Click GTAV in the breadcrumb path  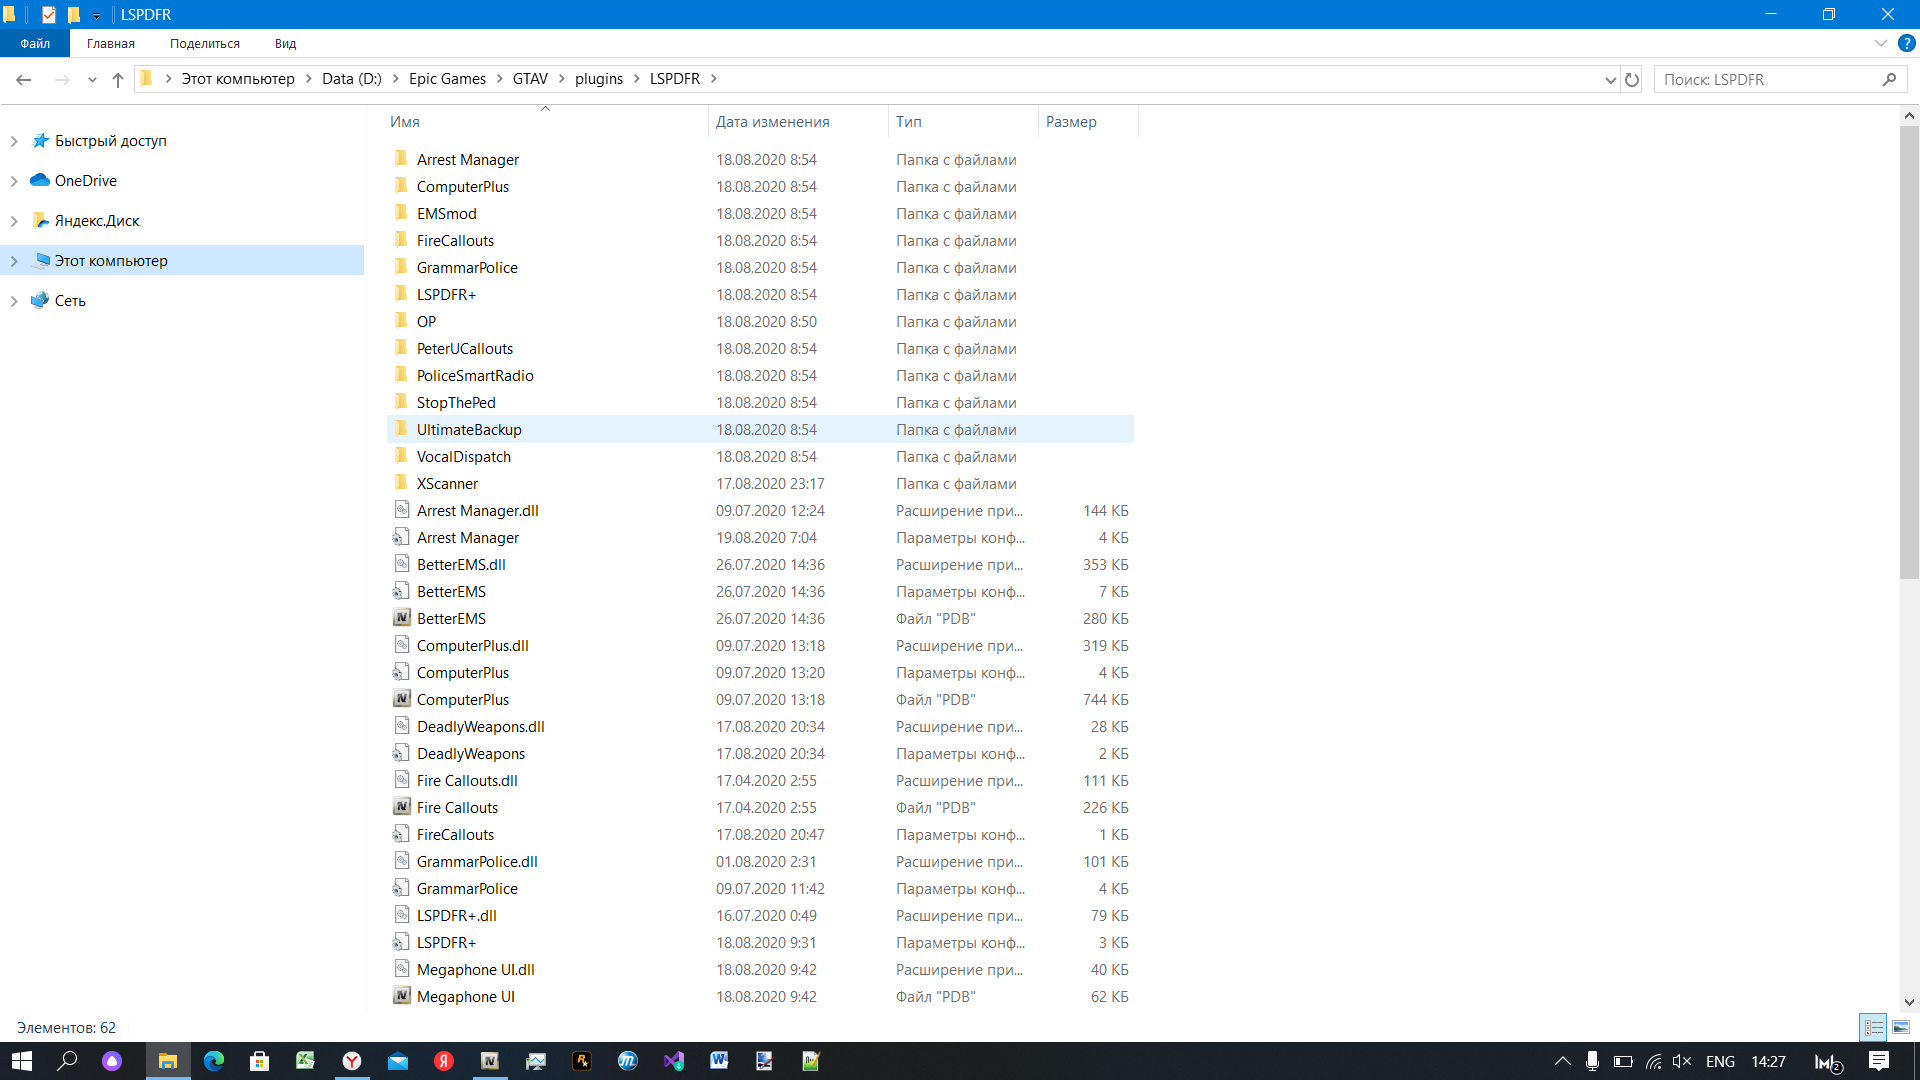pyautogui.click(x=530, y=79)
